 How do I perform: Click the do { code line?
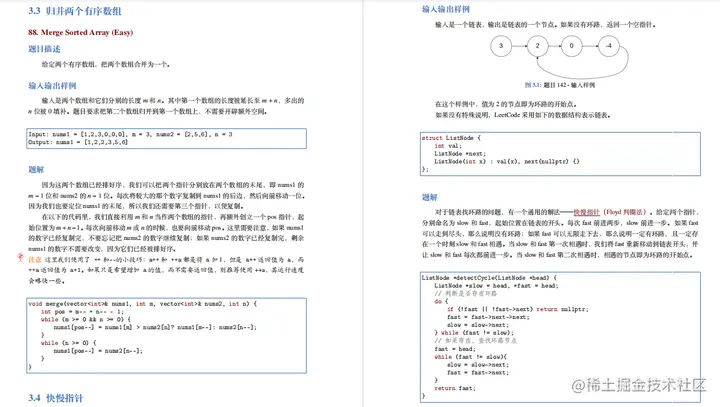pos(441,301)
